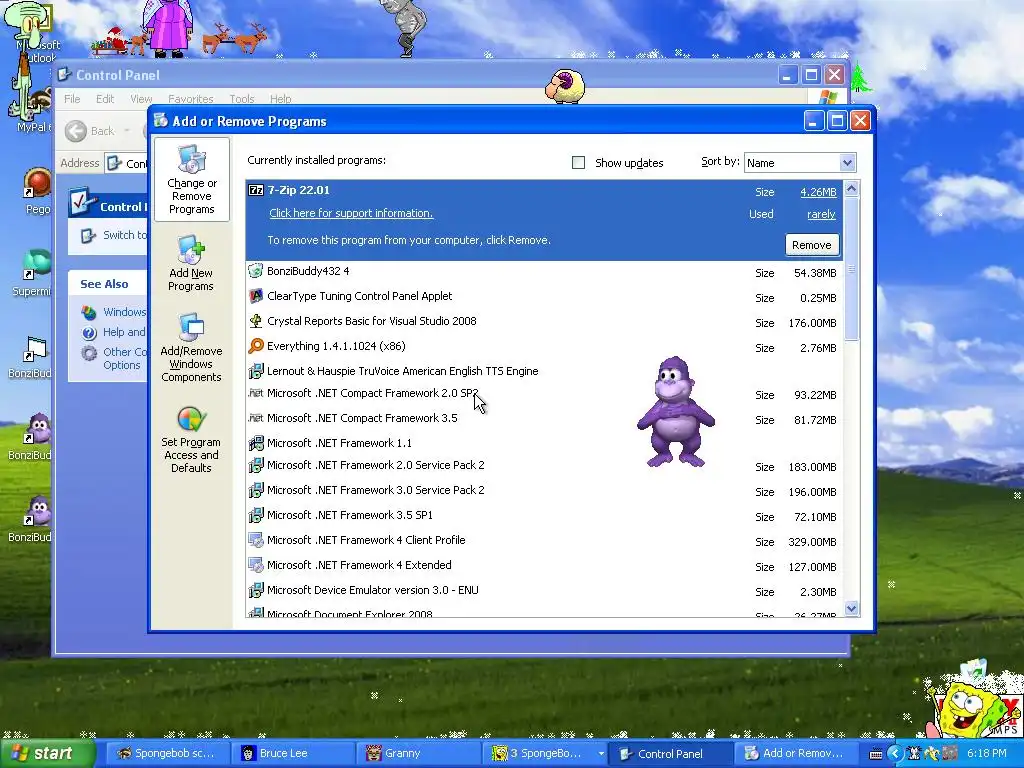The height and width of the screenshot is (768, 1024).
Task: Switch to Bruce Lee taskbar window
Action: coord(293,754)
